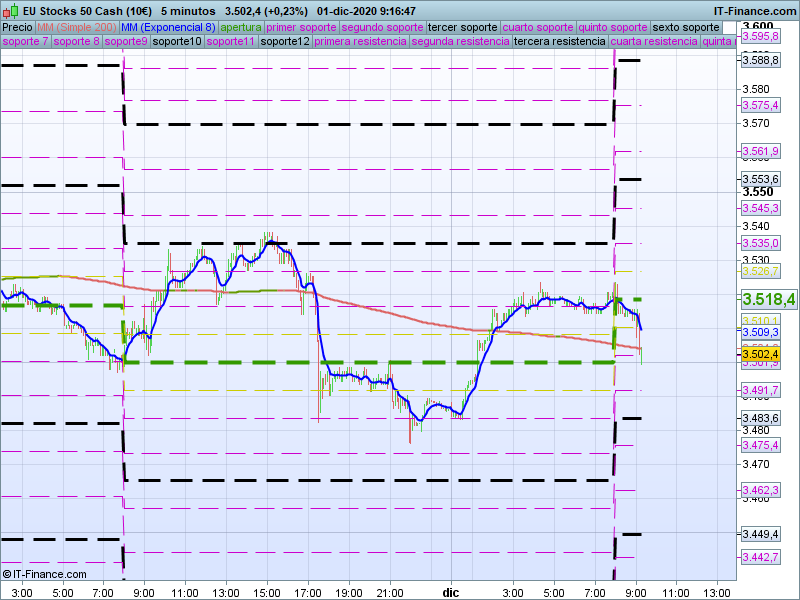Select the primera resistencia label
The width and height of the screenshot is (800, 600).
[360, 42]
